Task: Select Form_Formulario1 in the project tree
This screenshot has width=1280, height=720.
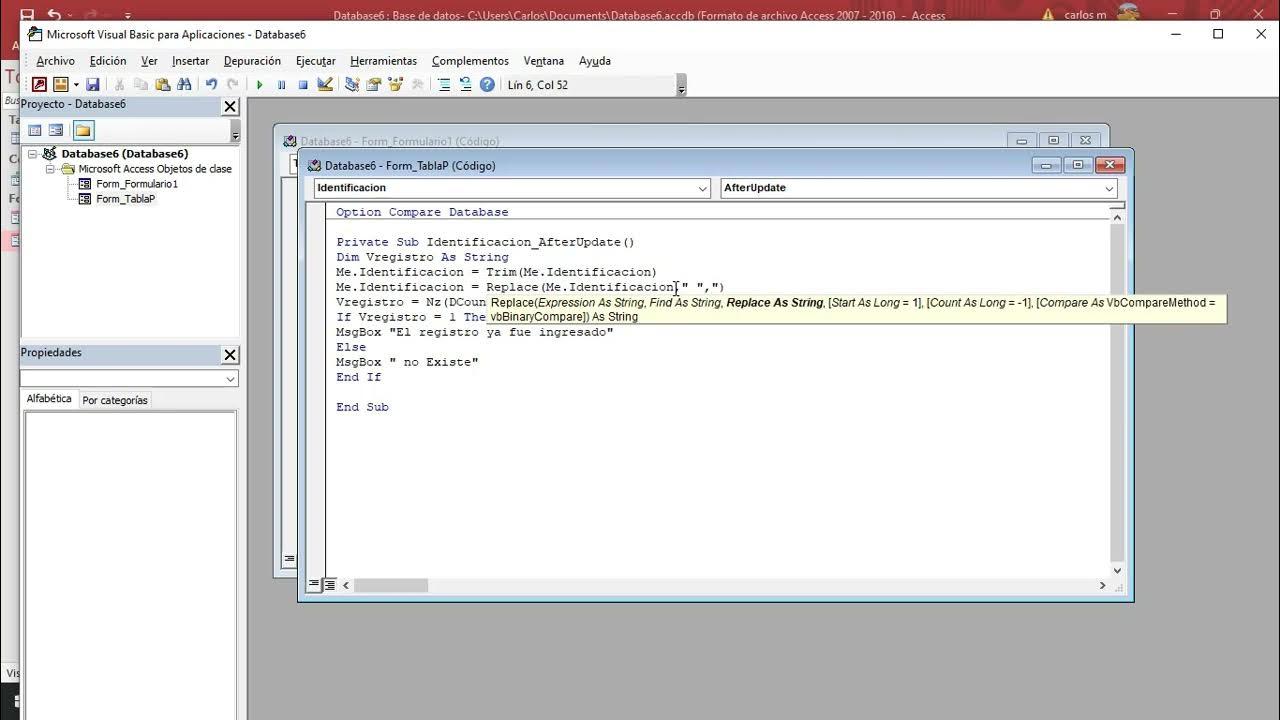Action: (x=137, y=184)
